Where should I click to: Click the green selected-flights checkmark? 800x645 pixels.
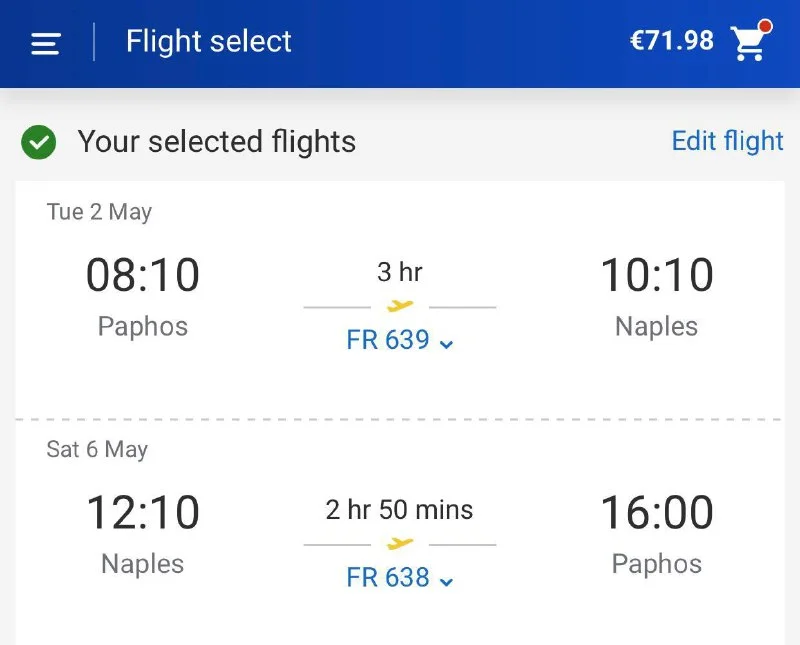click(x=39, y=142)
